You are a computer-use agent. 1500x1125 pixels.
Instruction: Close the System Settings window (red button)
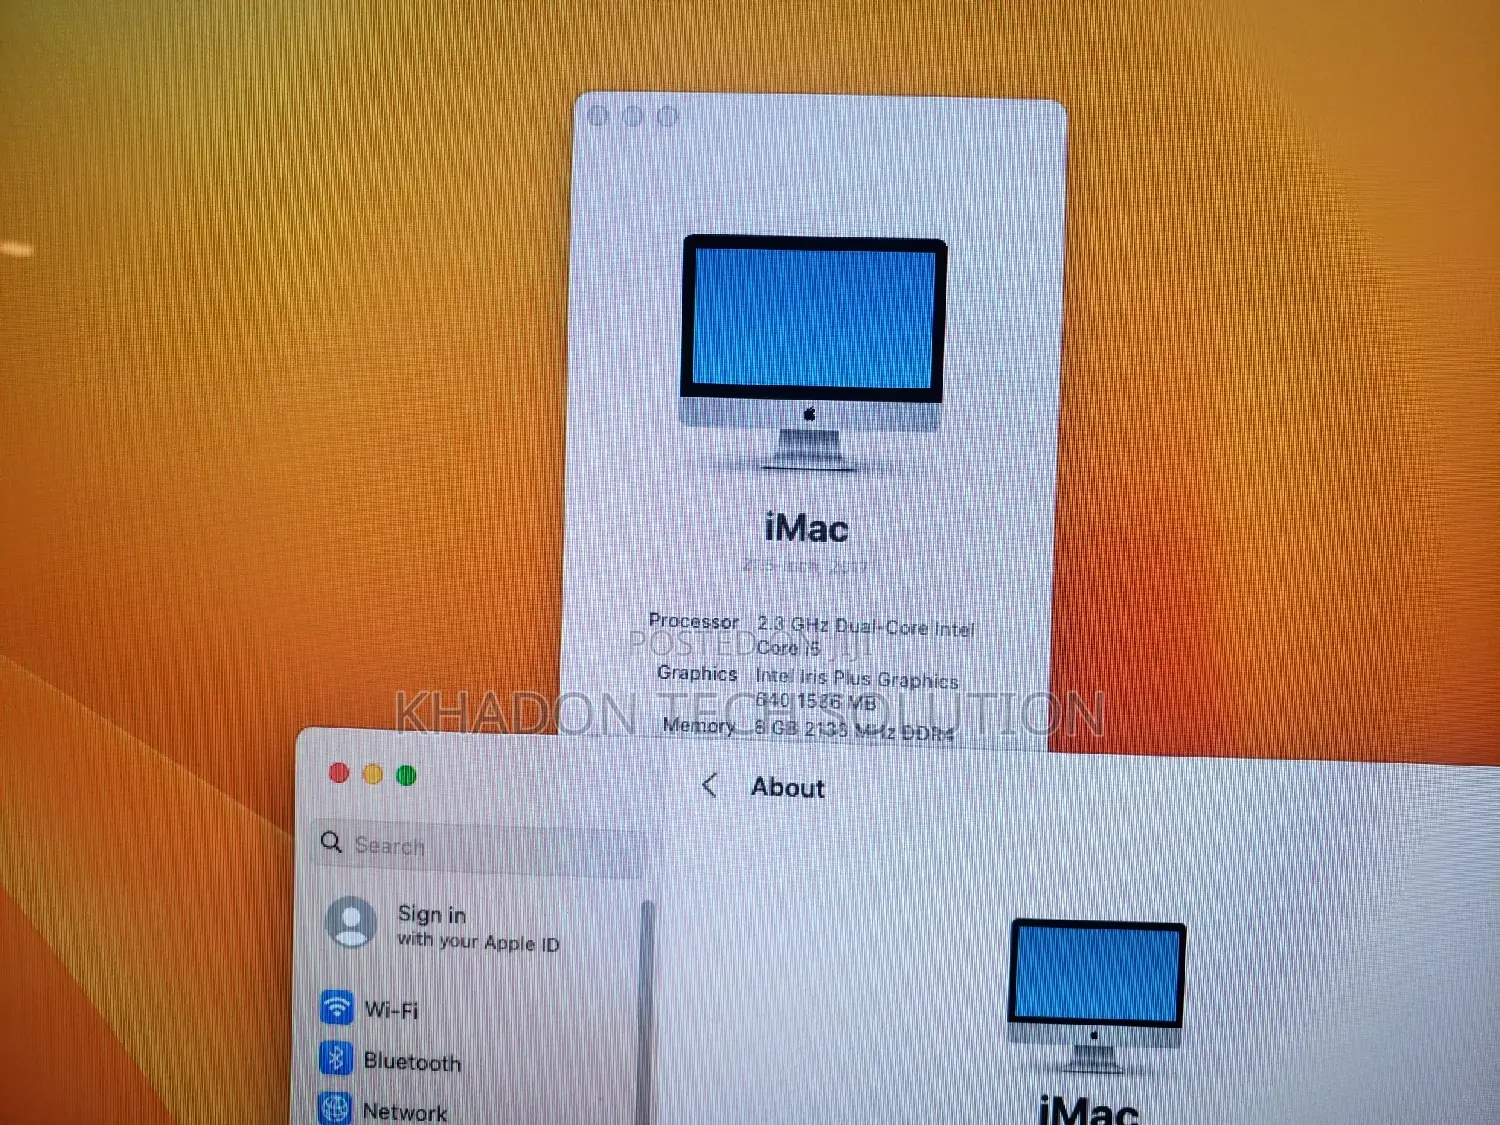pos(339,773)
